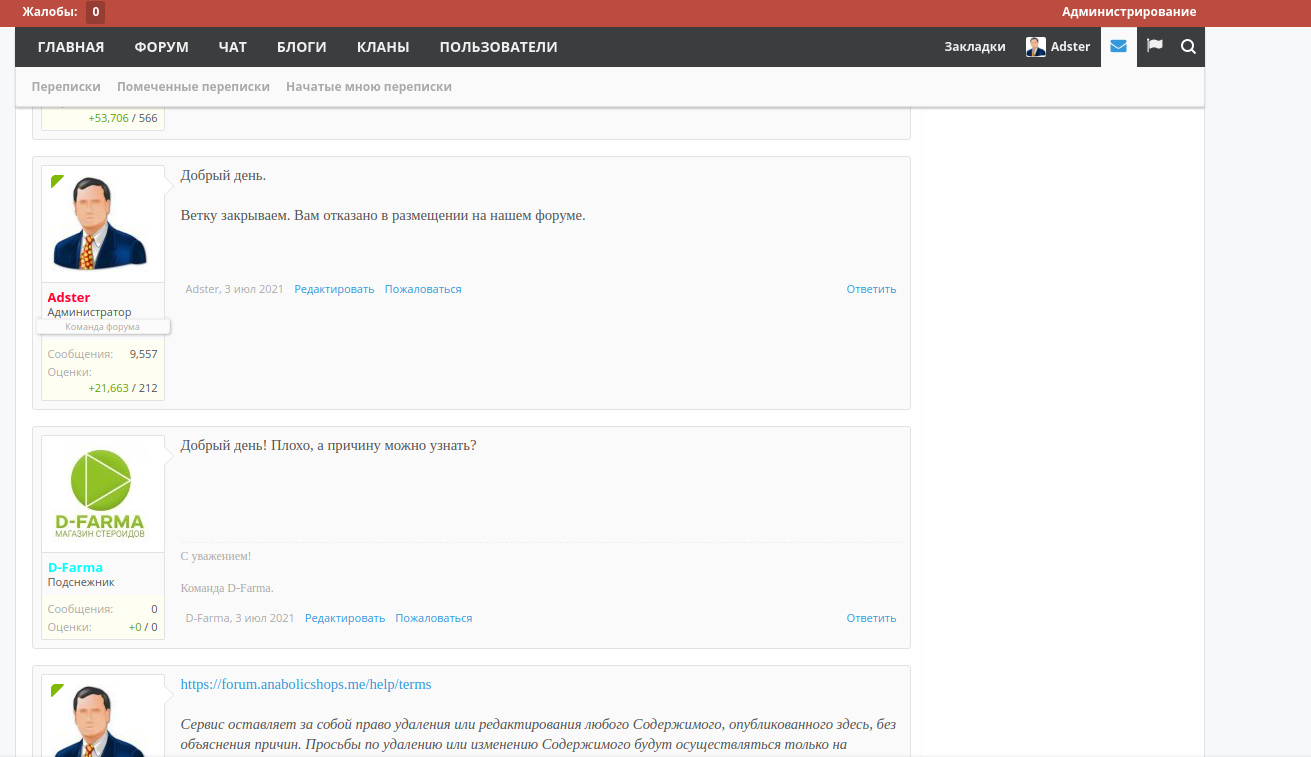Click Ответить on D-Farma's message
Viewport: 1311px width, 757px height.
pos(871,618)
